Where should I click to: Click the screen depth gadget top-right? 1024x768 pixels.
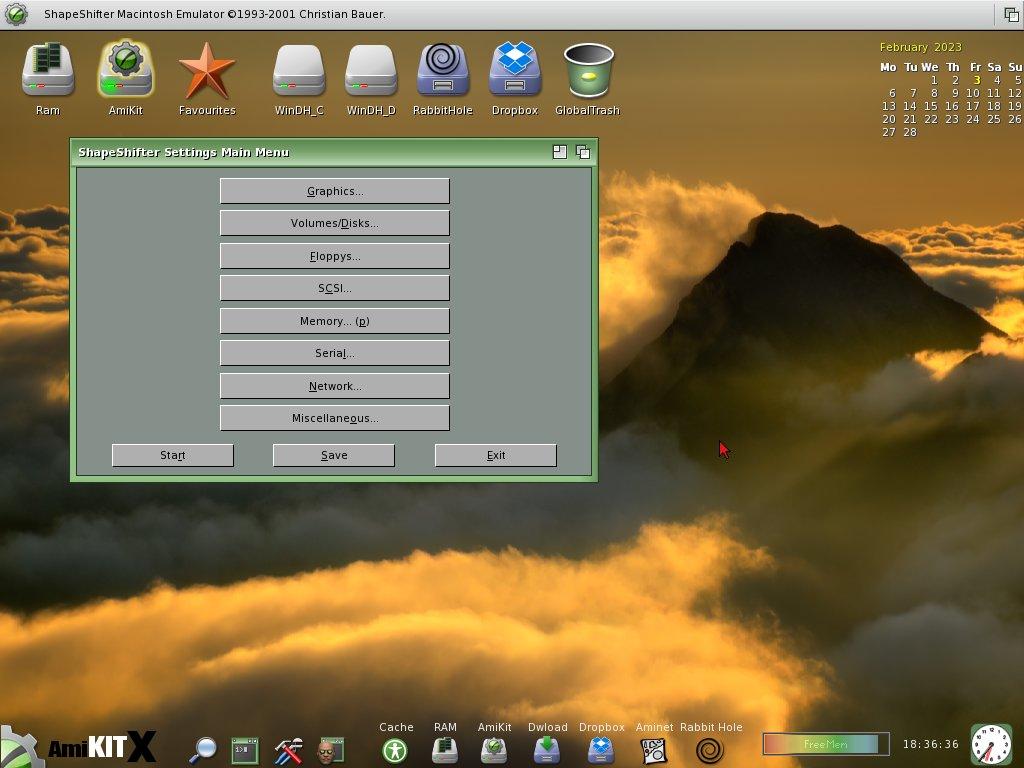click(1011, 14)
